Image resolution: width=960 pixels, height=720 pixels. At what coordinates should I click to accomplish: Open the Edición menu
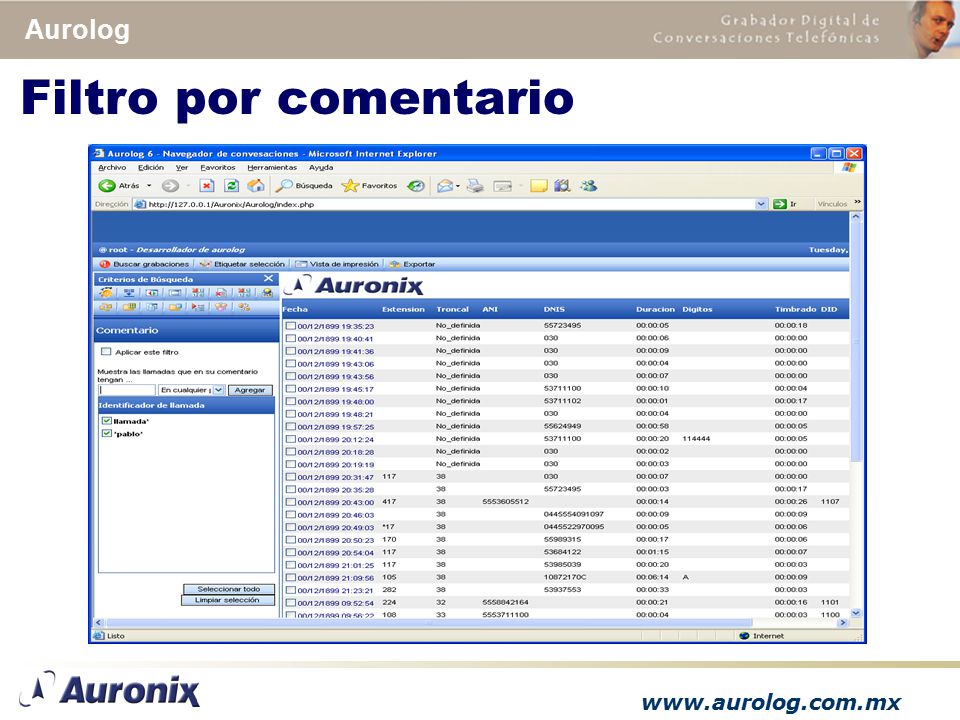click(151, 167)
